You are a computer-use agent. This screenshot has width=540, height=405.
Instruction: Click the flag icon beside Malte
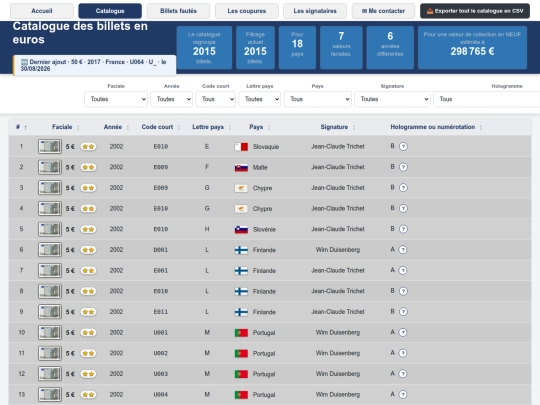[241, 167]
